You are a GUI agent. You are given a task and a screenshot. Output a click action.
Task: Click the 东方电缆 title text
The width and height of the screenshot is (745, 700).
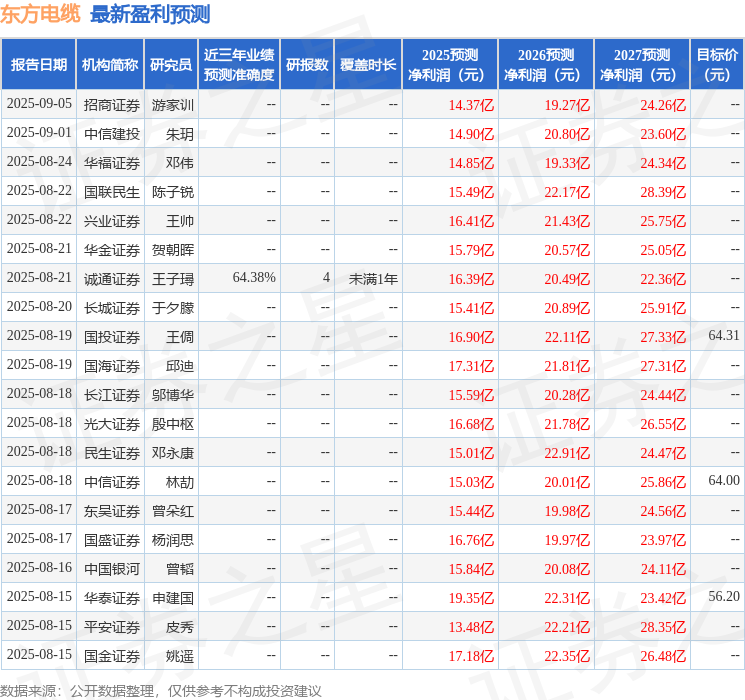tap(40, 14)
